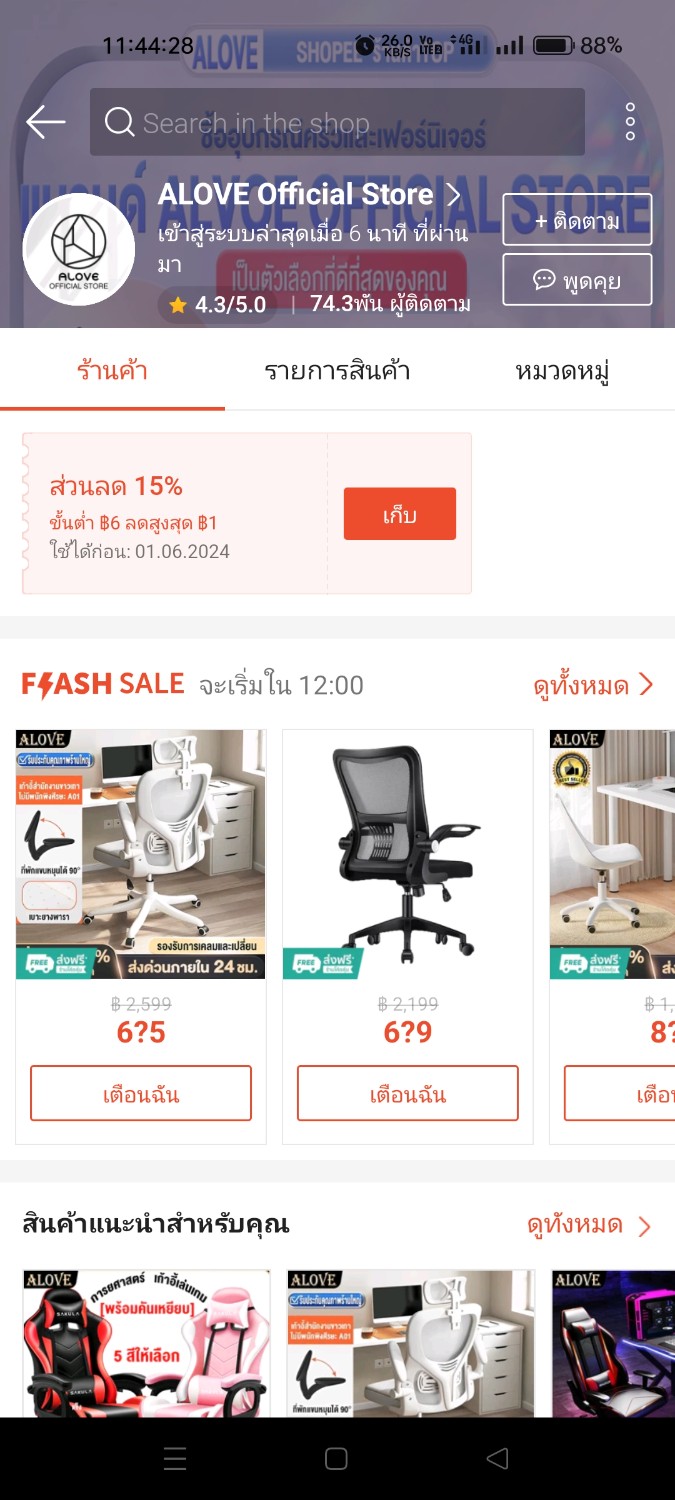Tap the Android recent apps icon
Image resolution: width=675 pixels, height=1500 pixels.
pyautogui.click(x=175, y=1459)
